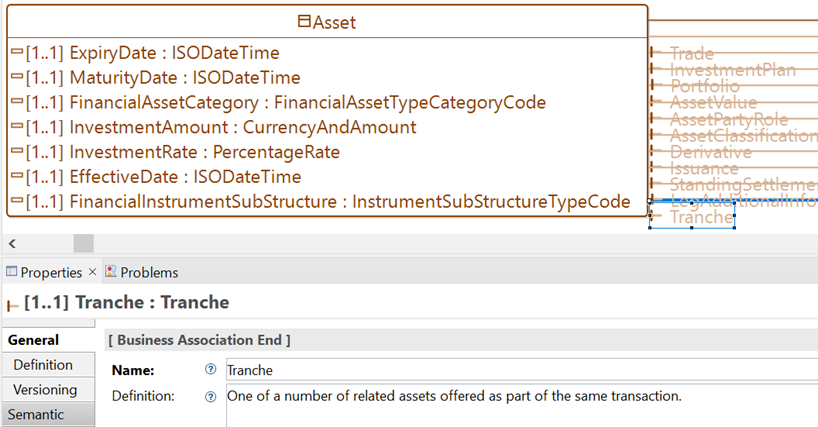Select the ExpiryDate attribute icon
Viewport: 818px width, 427px height.
17,51
